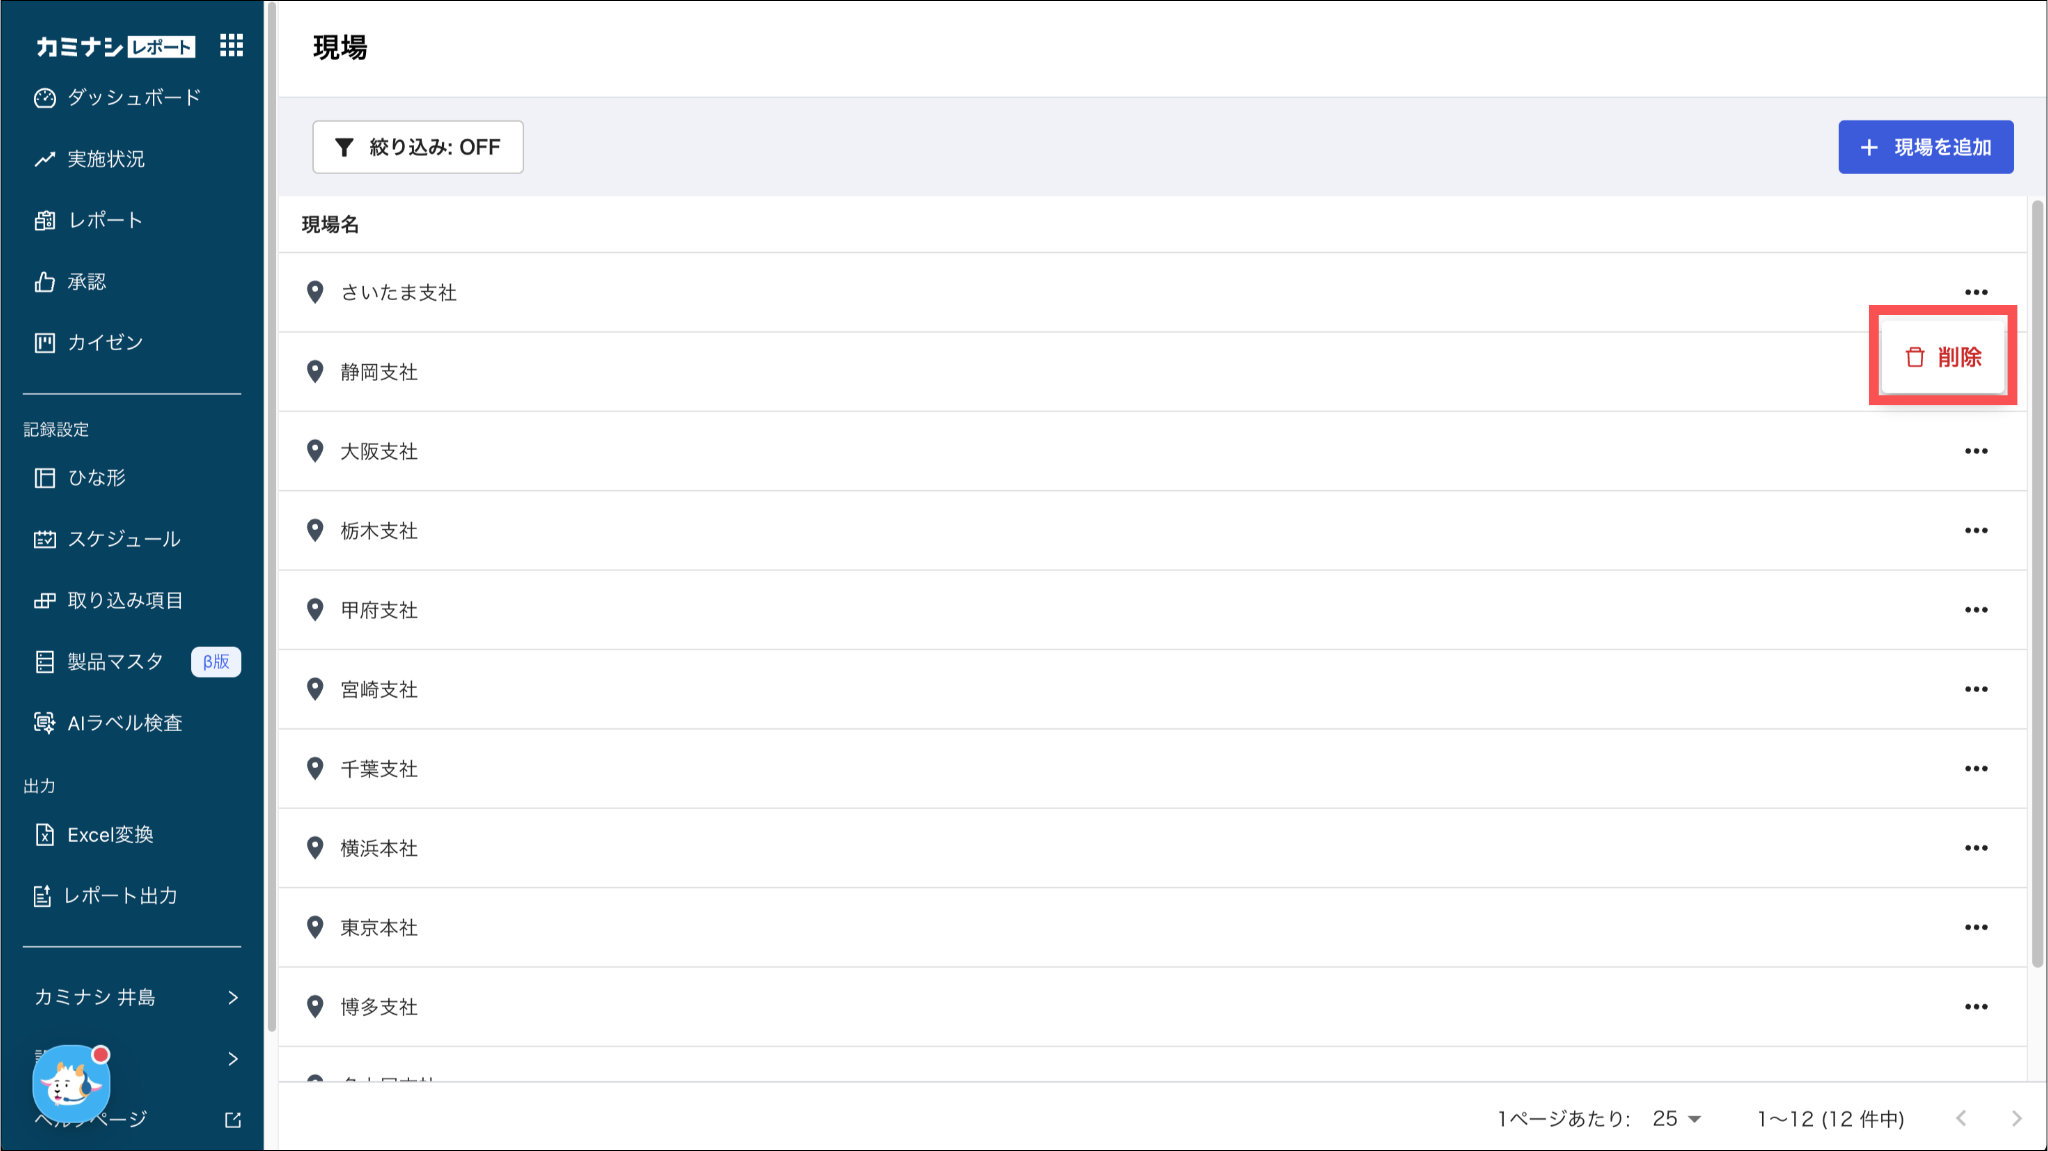Open Excel変換 from the sidebar
The width and height of the screenshot is (2048, 1151).
(x=110, y=835)
